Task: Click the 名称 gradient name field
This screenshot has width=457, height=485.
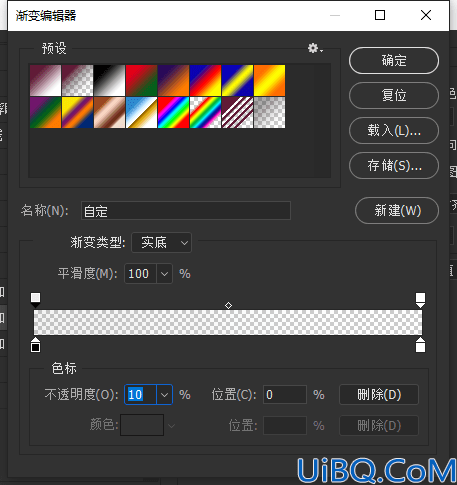Action: (186, 211)
